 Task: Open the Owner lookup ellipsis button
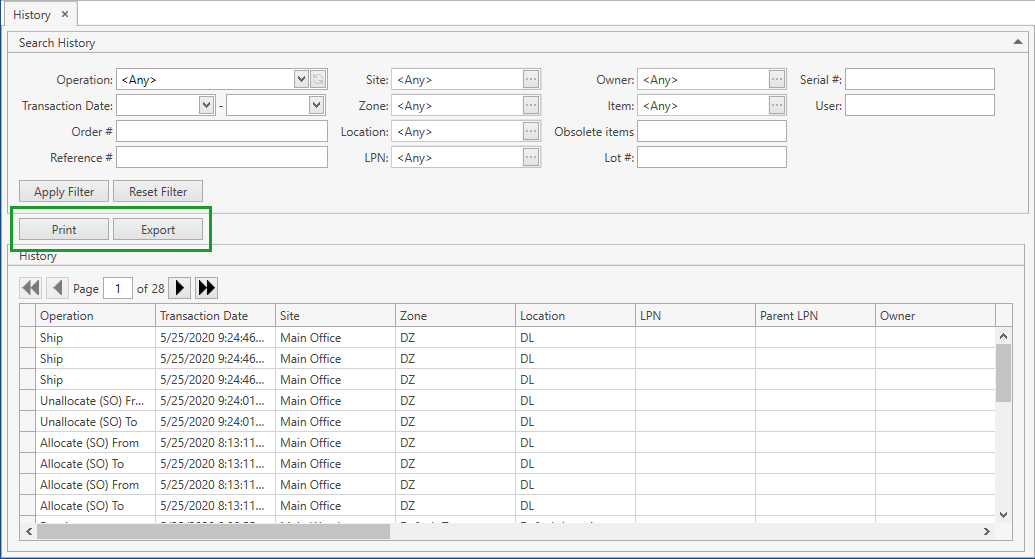777,80
